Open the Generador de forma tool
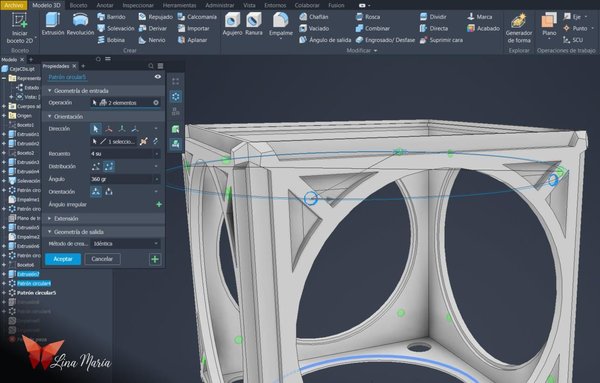This screenshot has width=600, height=383. click(x=518, y=28)
